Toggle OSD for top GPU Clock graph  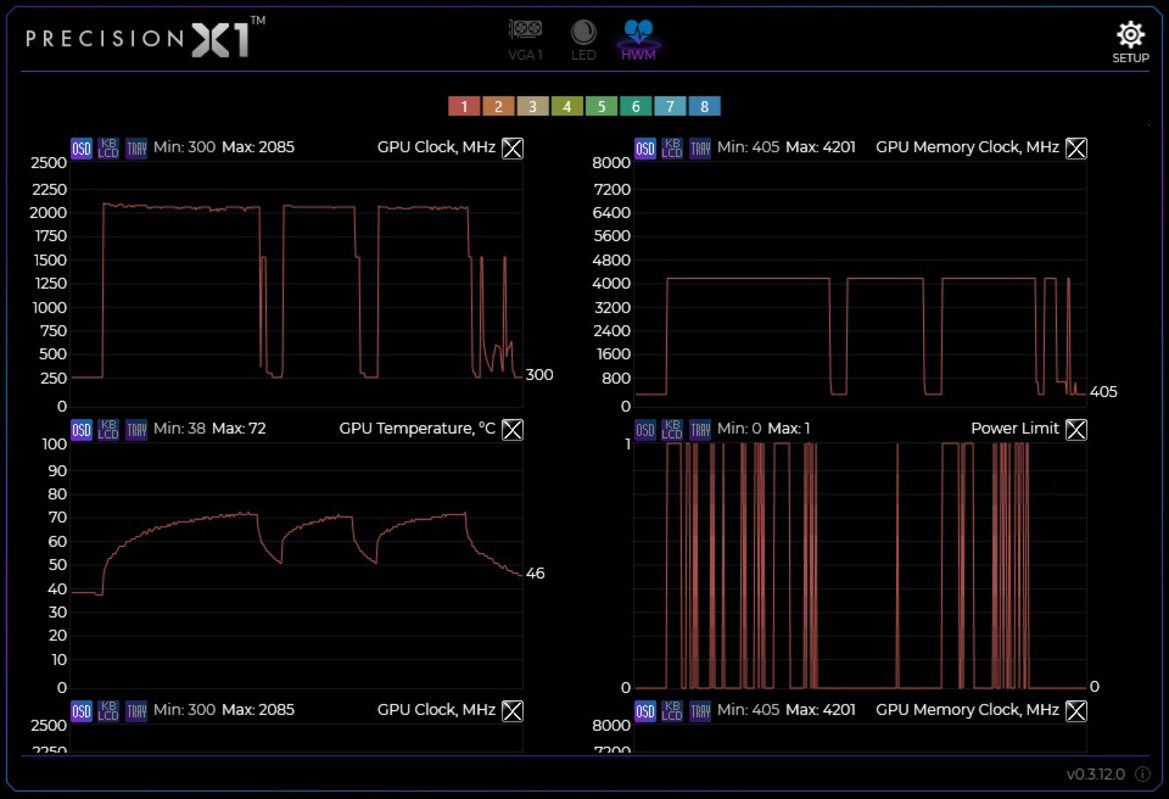[81, 148]
